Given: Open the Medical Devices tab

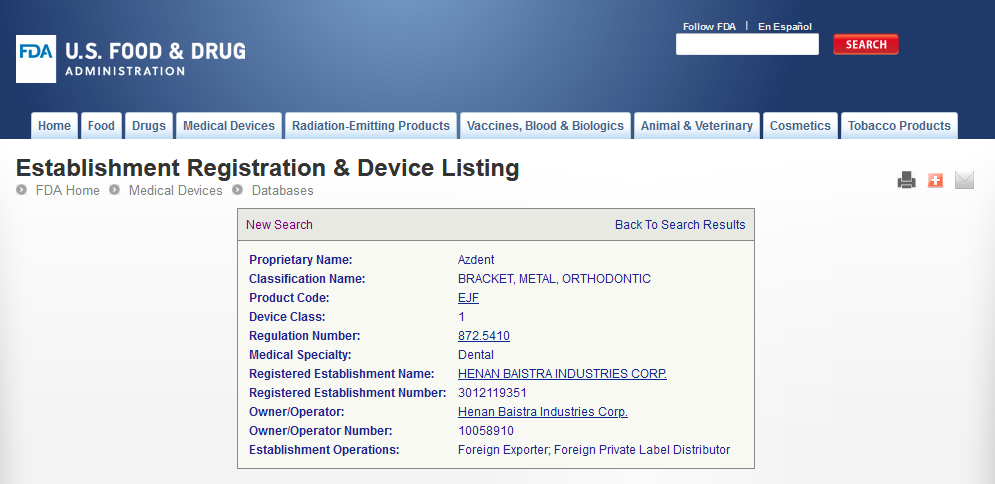Looking at the screenshot, I should [229, 126].
